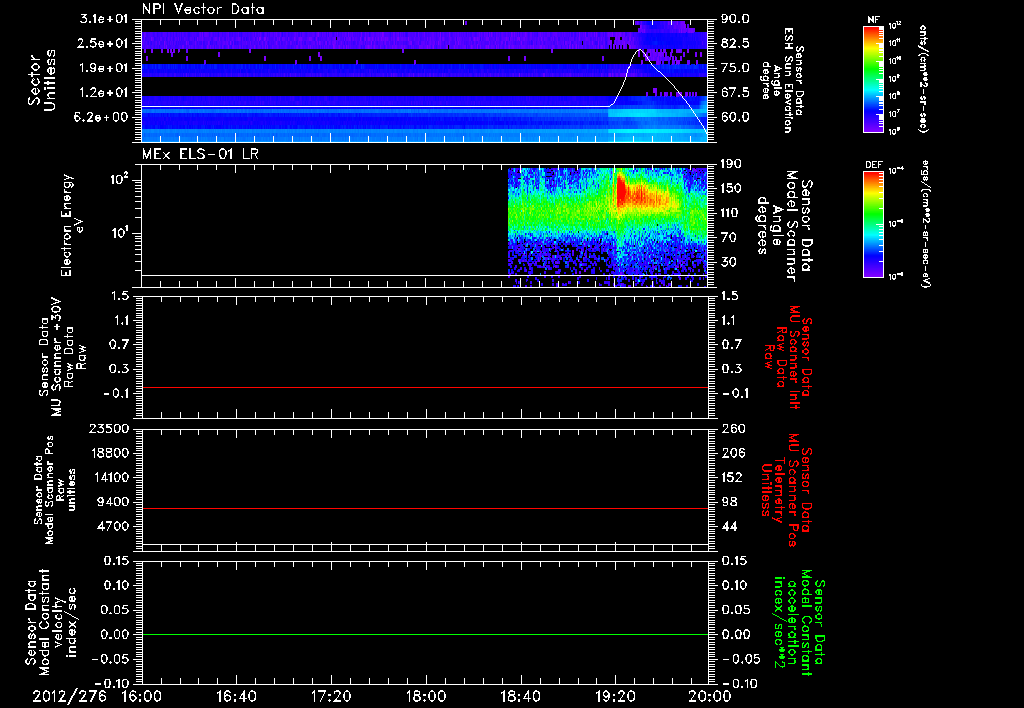The image size is (1024, 708).
Task: Click the '70' scanner angle tick value
Action: [x=729, y=238]
